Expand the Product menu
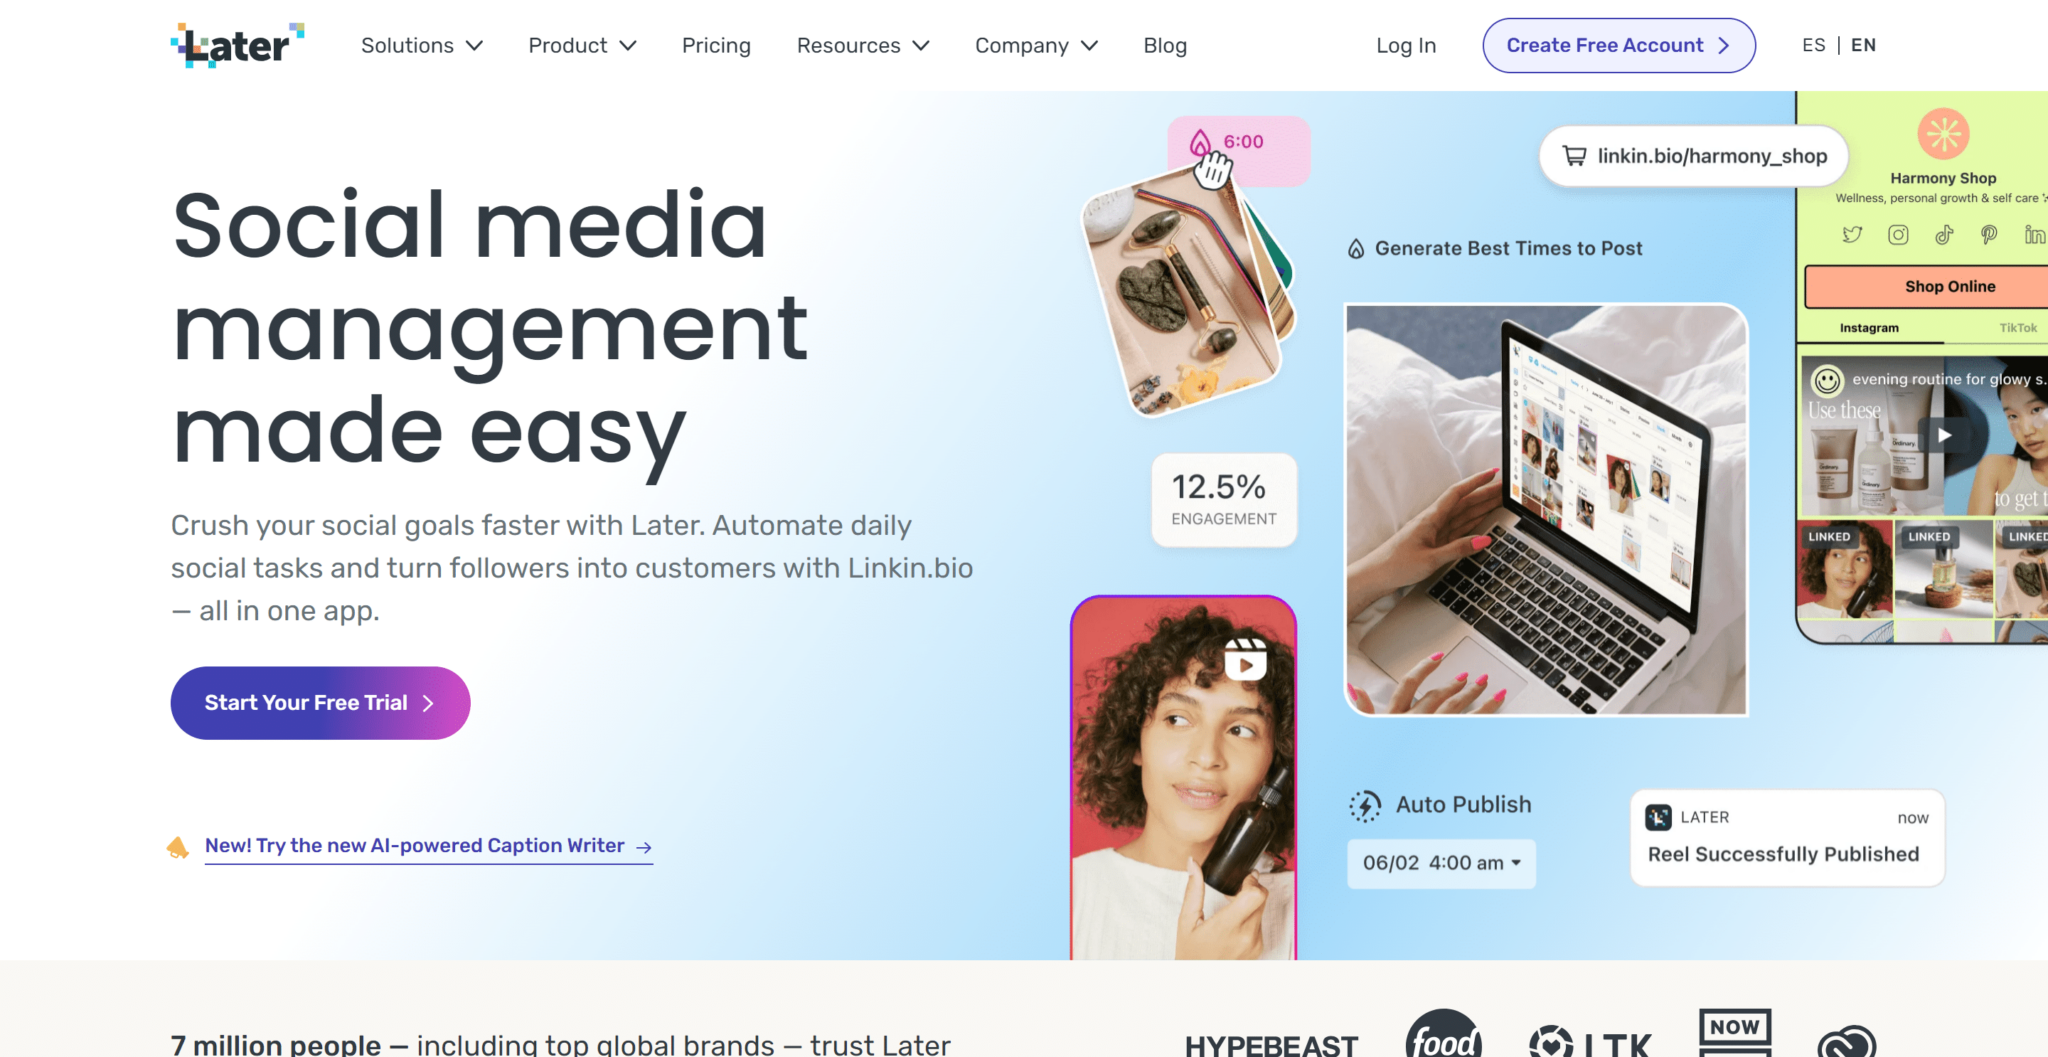The height and width of the screenshot is (1057, 2048). click(x=582, y=46)
